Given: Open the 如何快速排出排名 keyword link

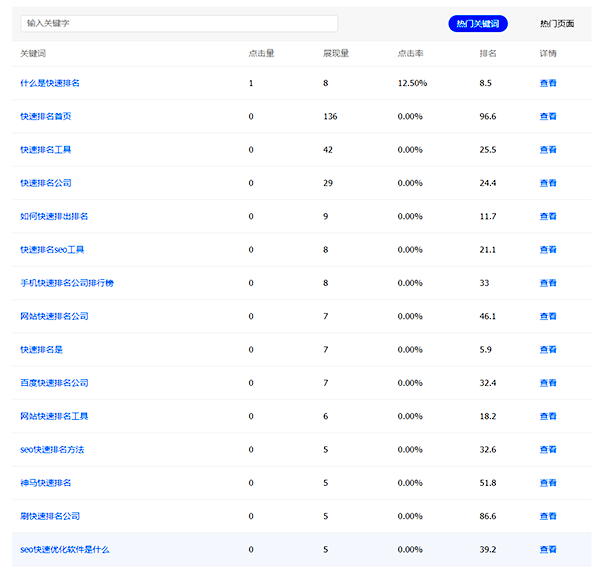Looking at the screenshot, I should [54, 216].
